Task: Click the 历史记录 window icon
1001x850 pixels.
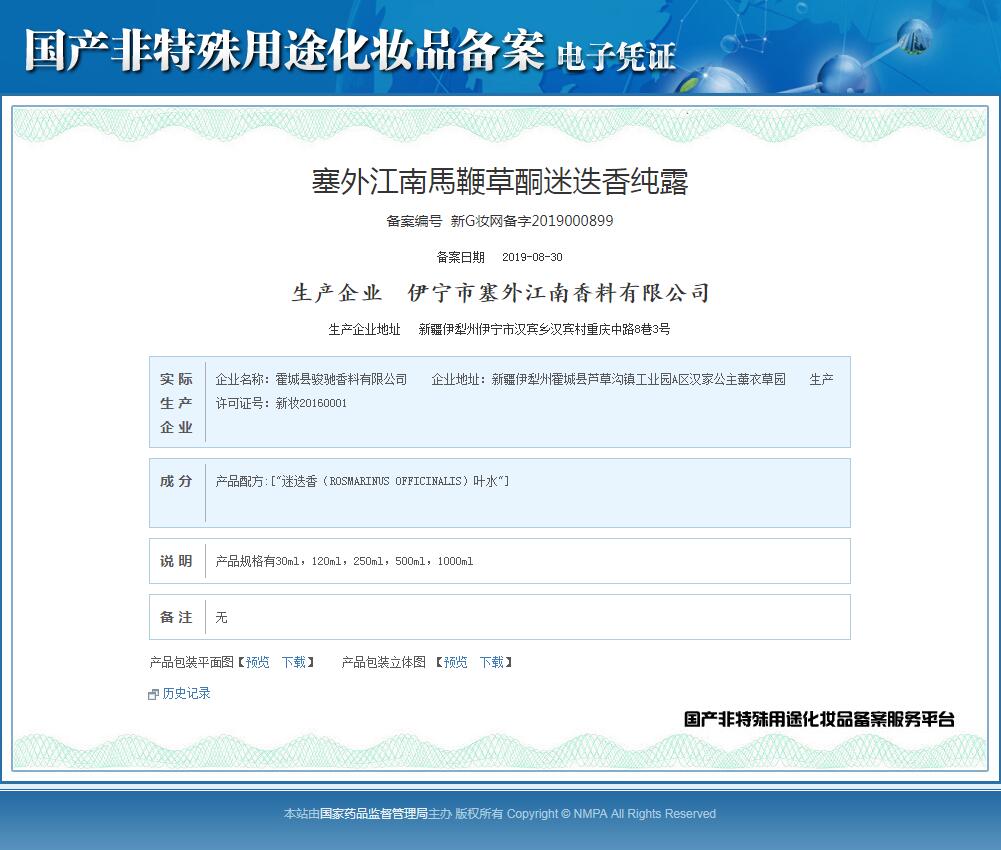Action: pos(153,694)
